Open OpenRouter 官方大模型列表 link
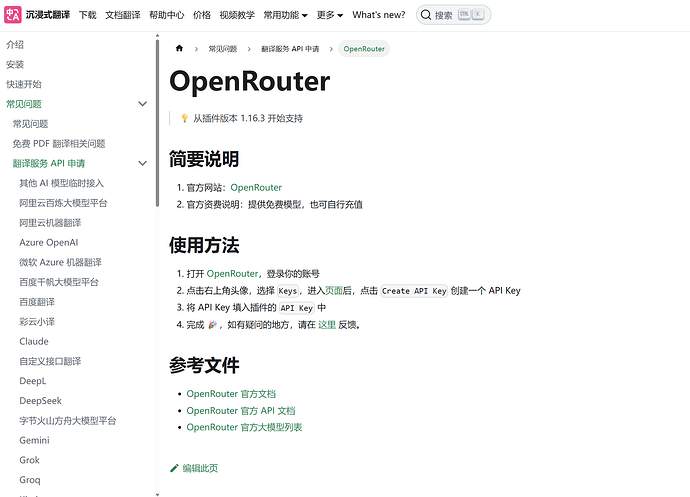 coord(244,427)
